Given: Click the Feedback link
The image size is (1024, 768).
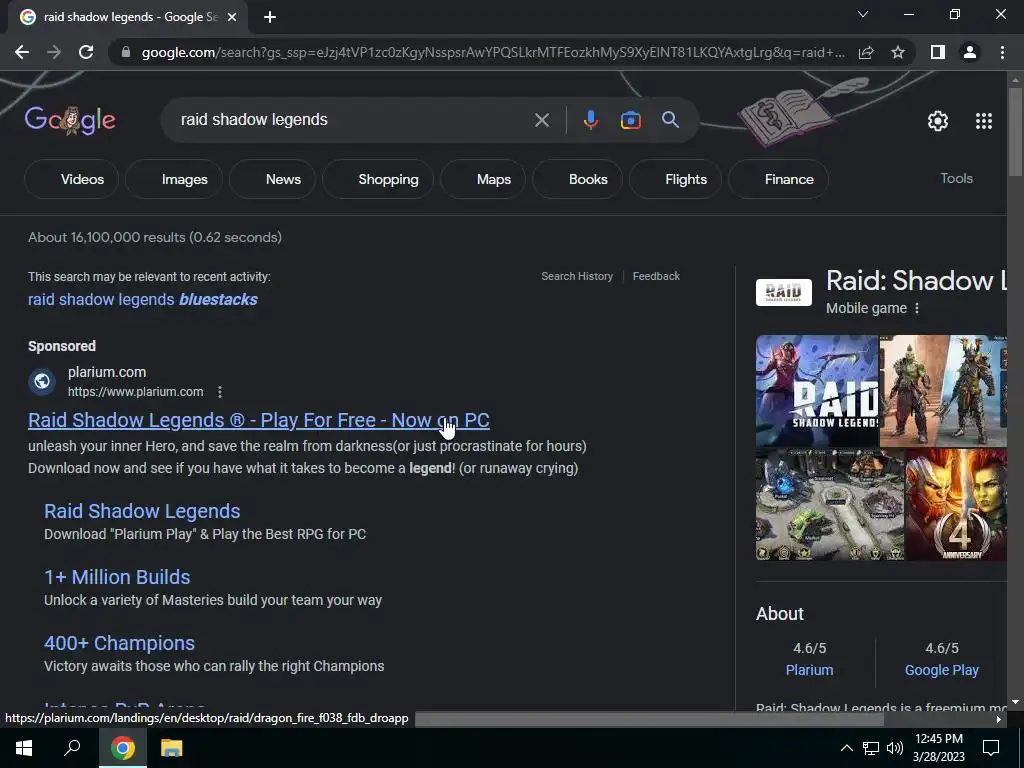Looking at the screenshot, I should [x=656, y=276].
